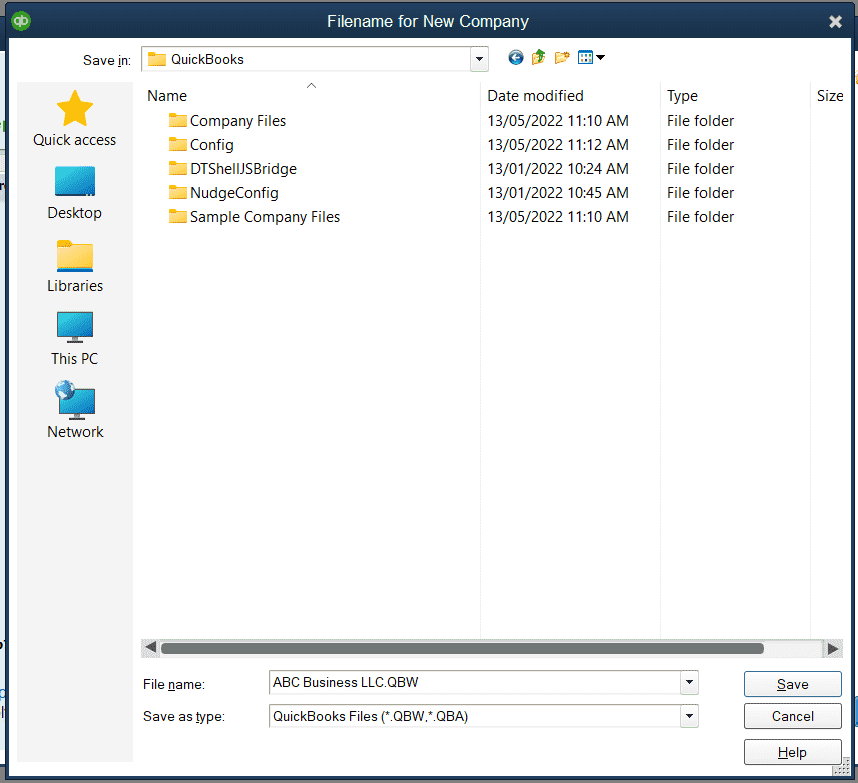Click 'File folder' type in Sample Company Files row
858x783 pixels.
[x=700, y=217]
